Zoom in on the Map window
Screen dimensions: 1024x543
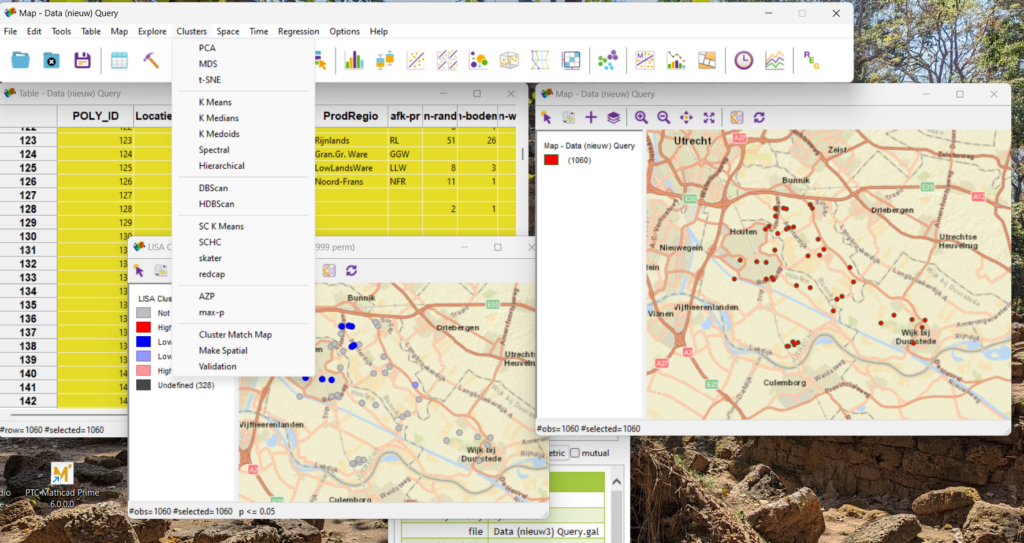coord(641,117)
